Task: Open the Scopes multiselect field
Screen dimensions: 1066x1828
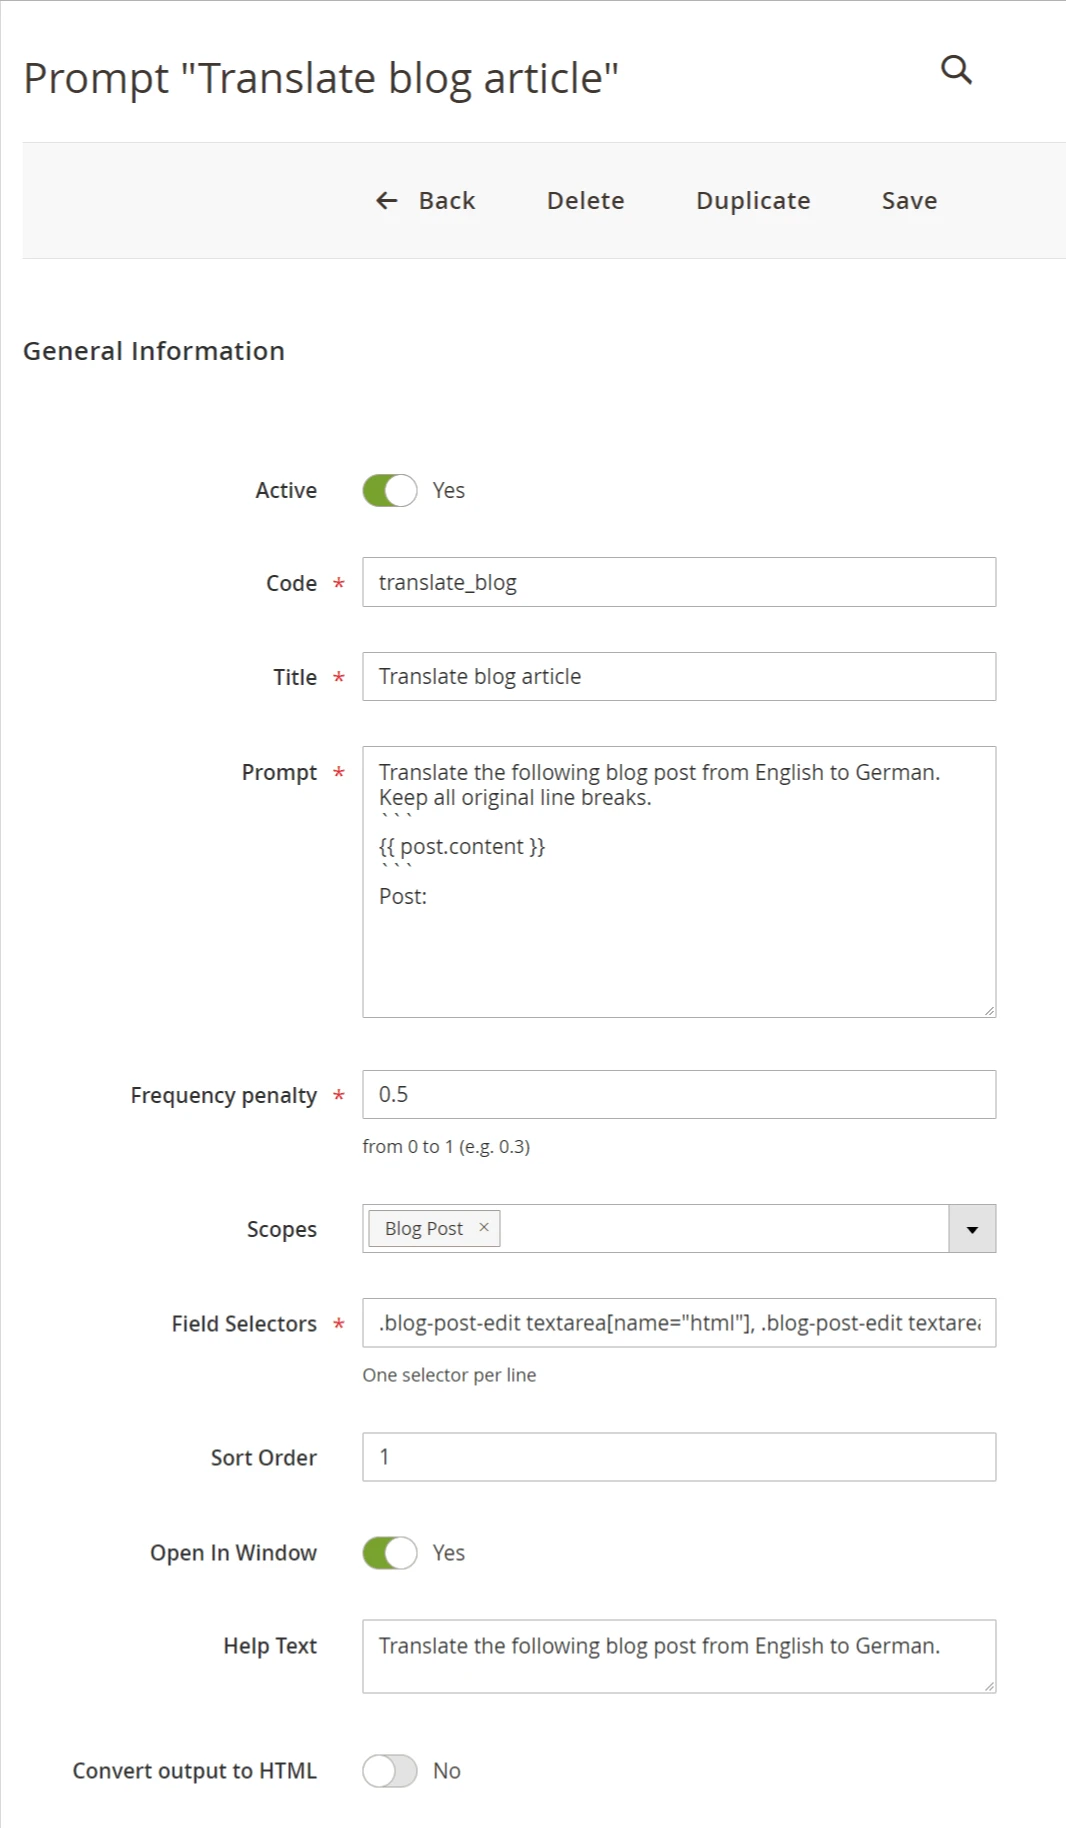Action: point(720,1229)
